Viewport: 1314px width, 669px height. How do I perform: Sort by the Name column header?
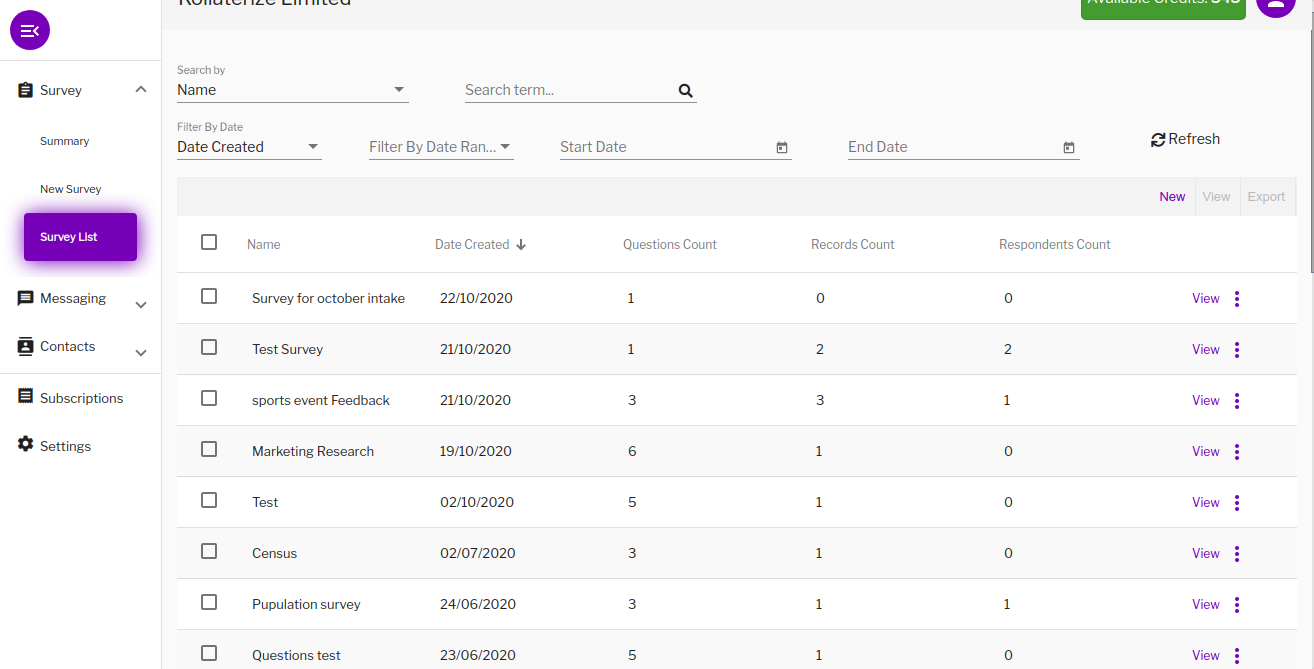coord(264,244)
